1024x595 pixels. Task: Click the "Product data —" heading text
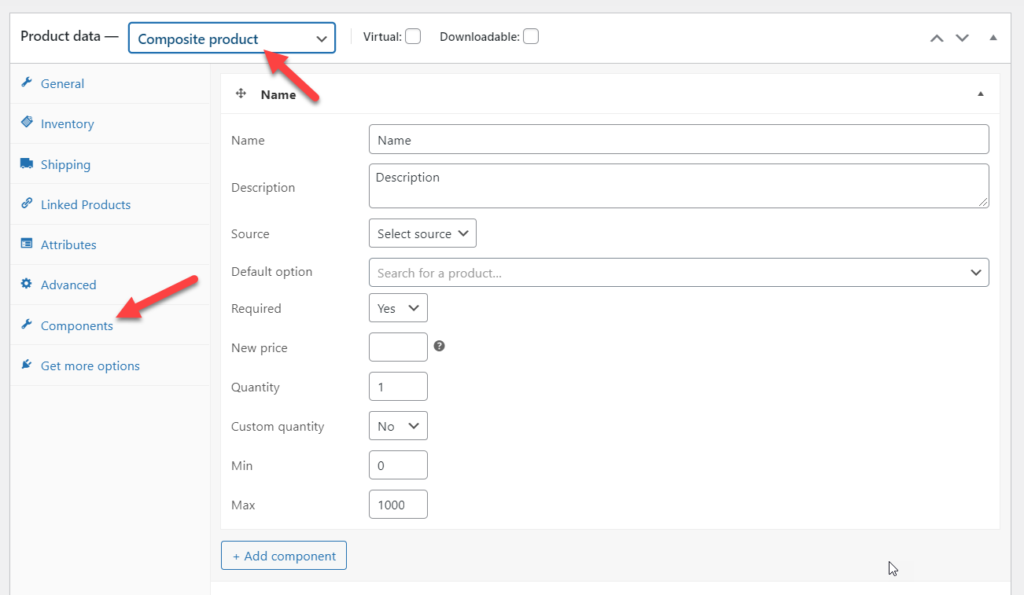click(69, 36)
